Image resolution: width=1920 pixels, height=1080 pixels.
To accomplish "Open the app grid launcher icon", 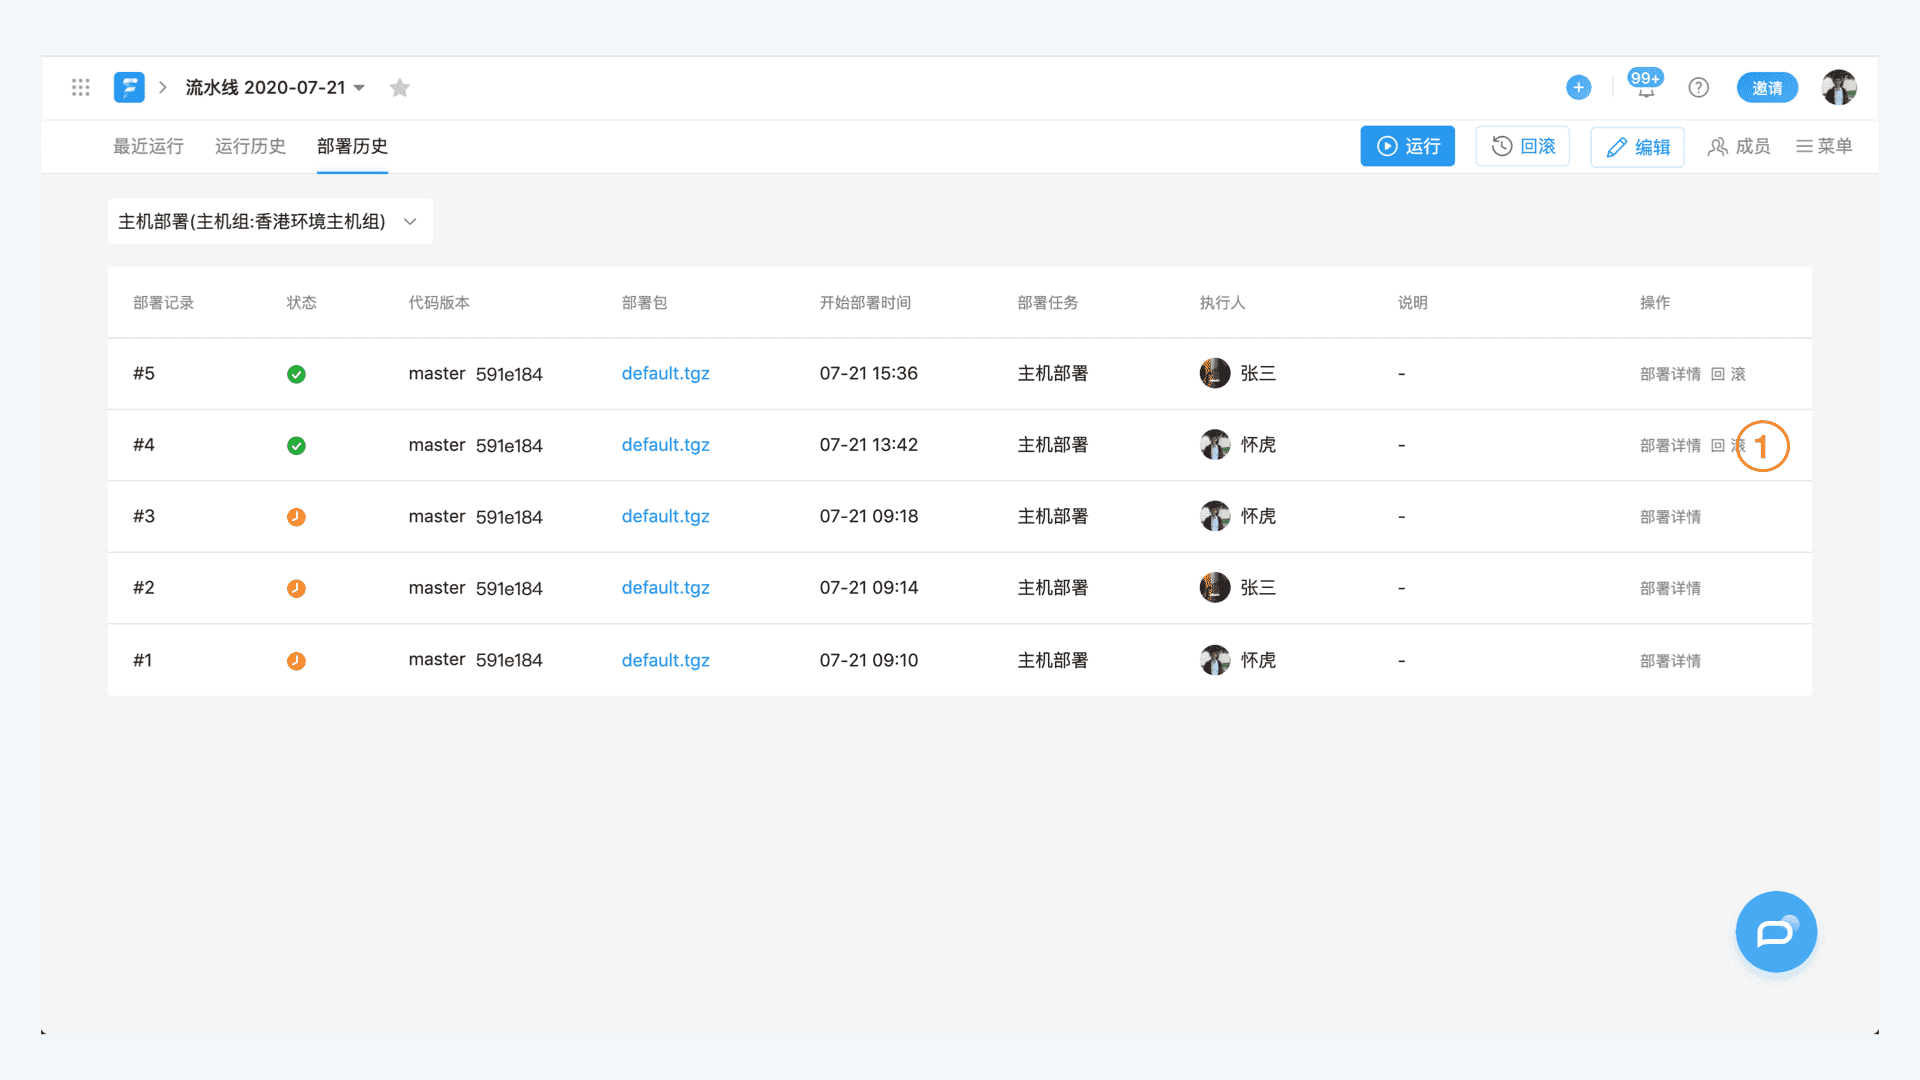I will (x=81, y=88).
